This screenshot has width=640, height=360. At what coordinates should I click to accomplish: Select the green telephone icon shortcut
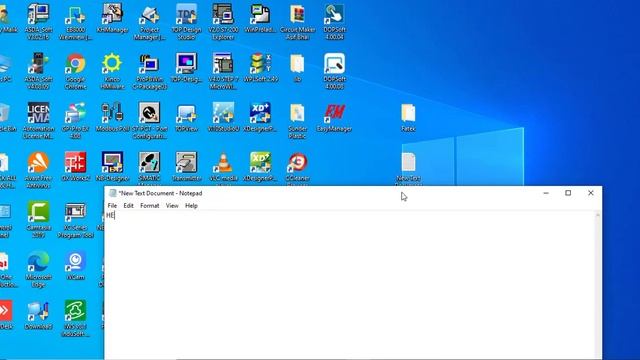[76, 318]
